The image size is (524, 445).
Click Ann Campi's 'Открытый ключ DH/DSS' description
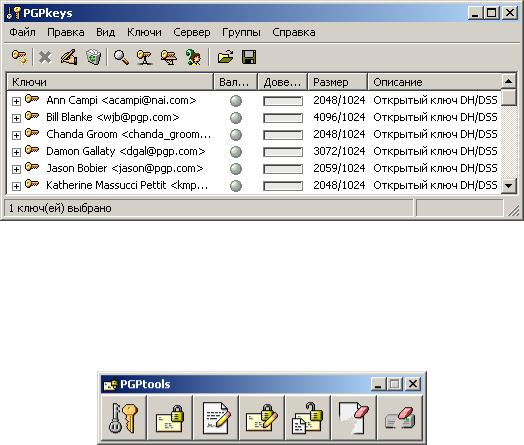(435, 100)
